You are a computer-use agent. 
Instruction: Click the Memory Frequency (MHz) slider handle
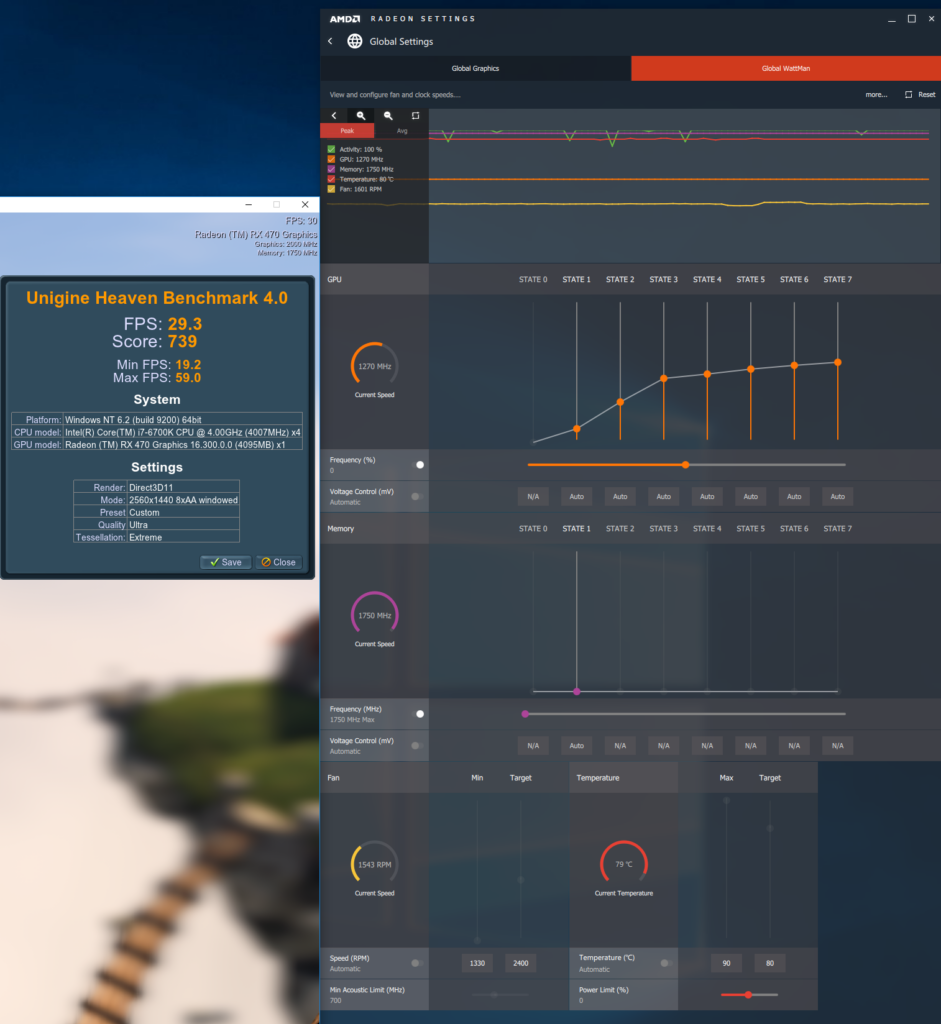(525, 714)
